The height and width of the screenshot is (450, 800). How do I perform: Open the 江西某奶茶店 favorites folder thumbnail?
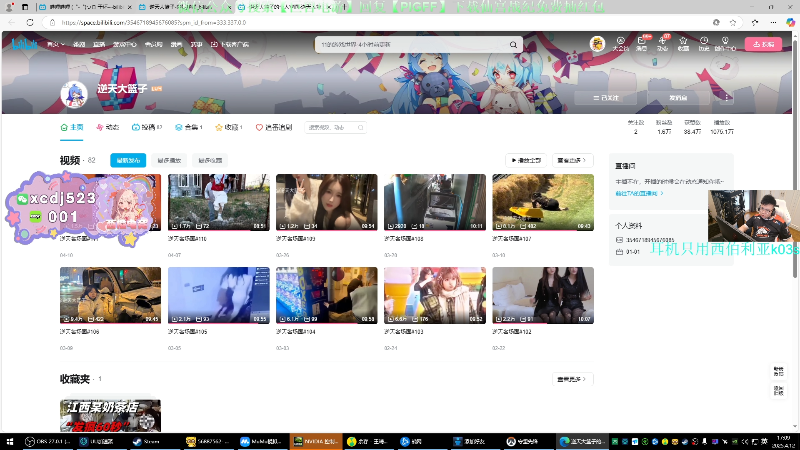pos(110,415)
